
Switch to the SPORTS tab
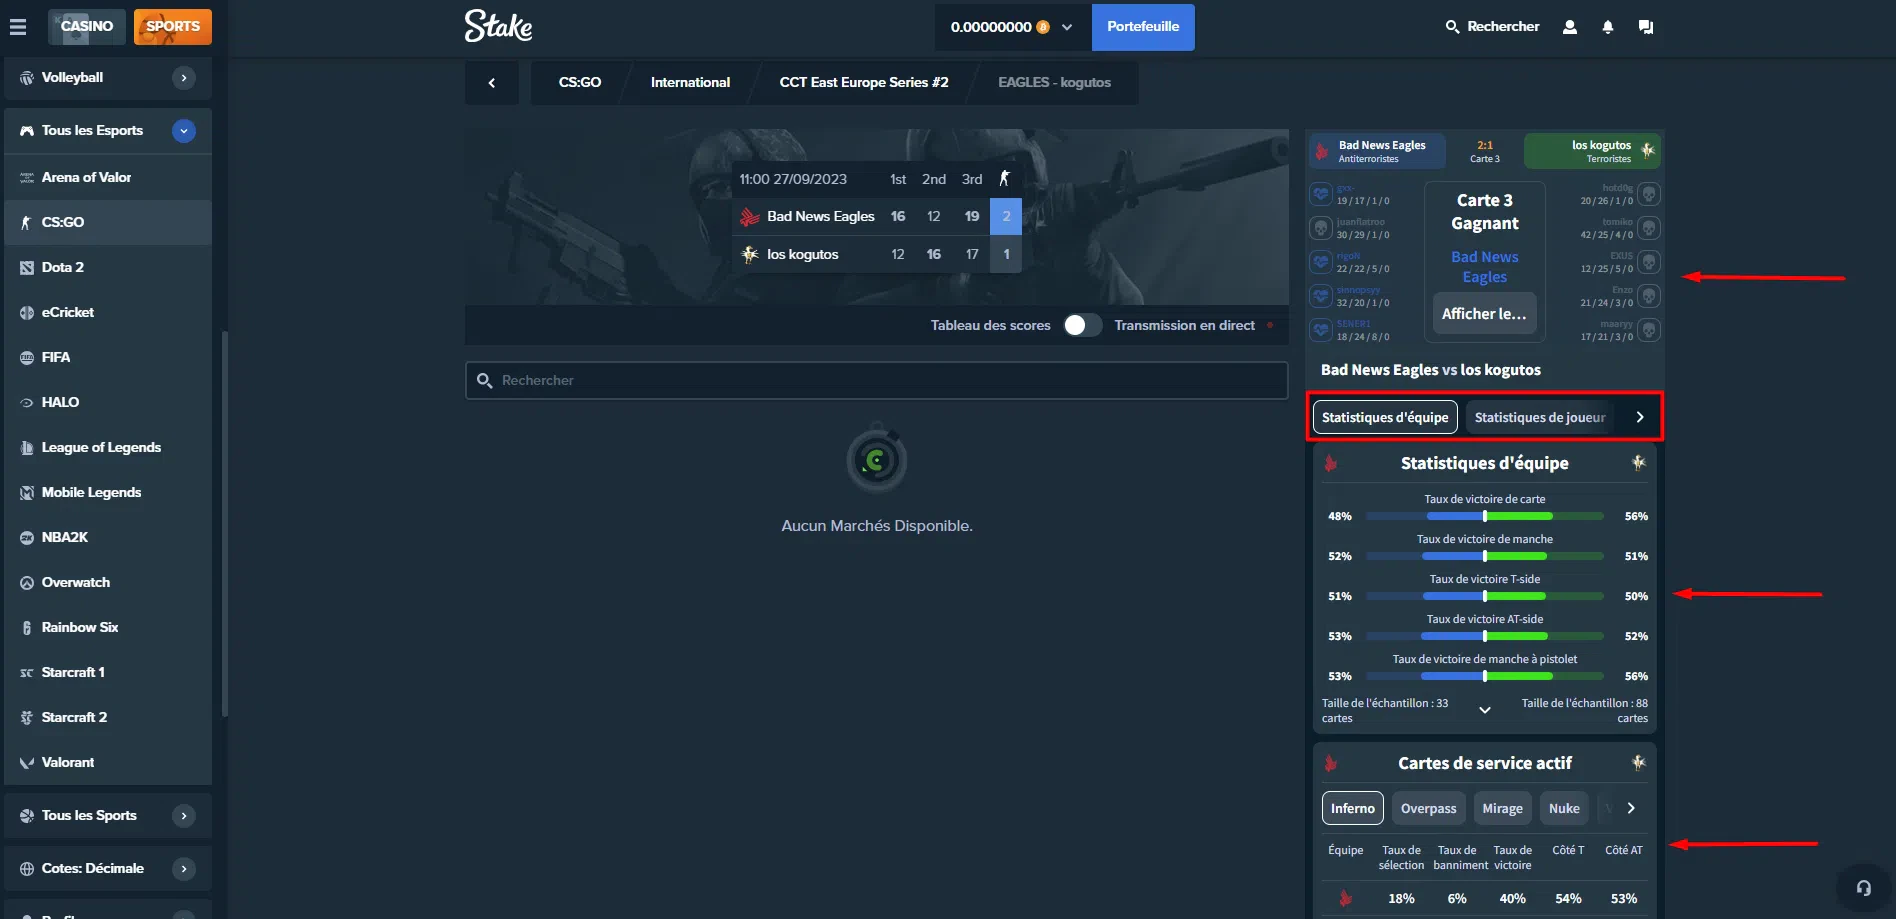(x=173, y=27)
